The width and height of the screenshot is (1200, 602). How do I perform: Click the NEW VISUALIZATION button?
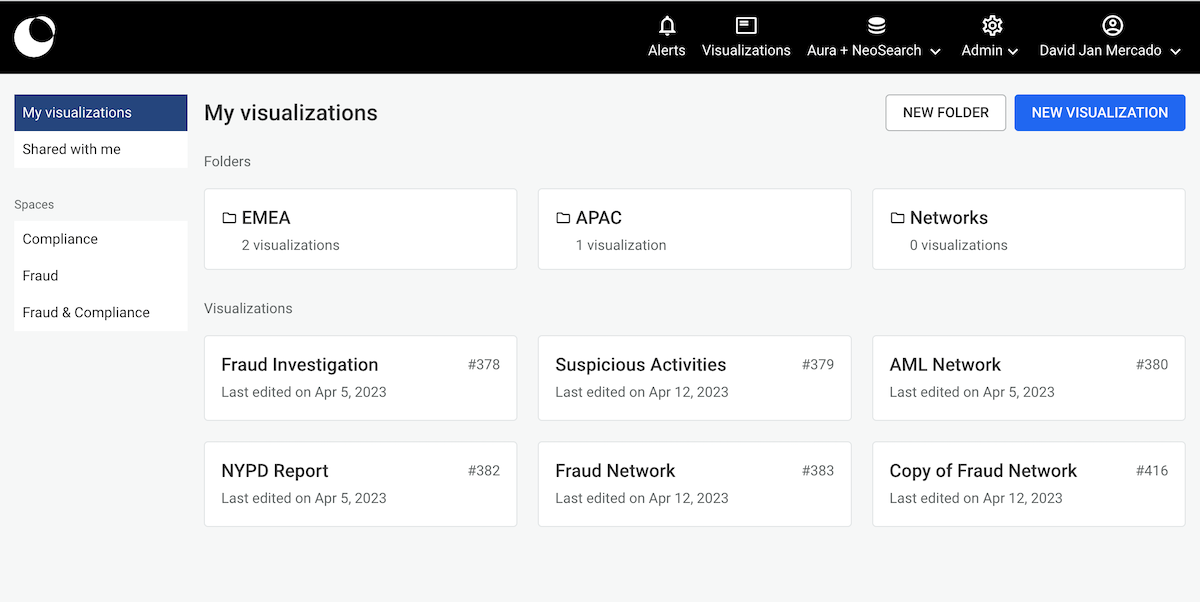[x=1099, y=113]
